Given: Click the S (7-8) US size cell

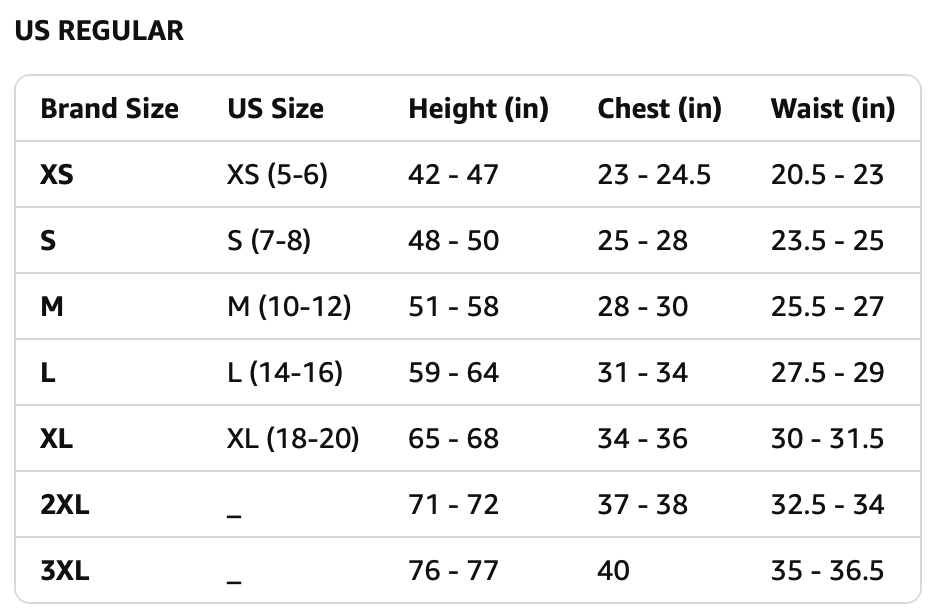Looking at the screenshot, I should tap(269, 241).
